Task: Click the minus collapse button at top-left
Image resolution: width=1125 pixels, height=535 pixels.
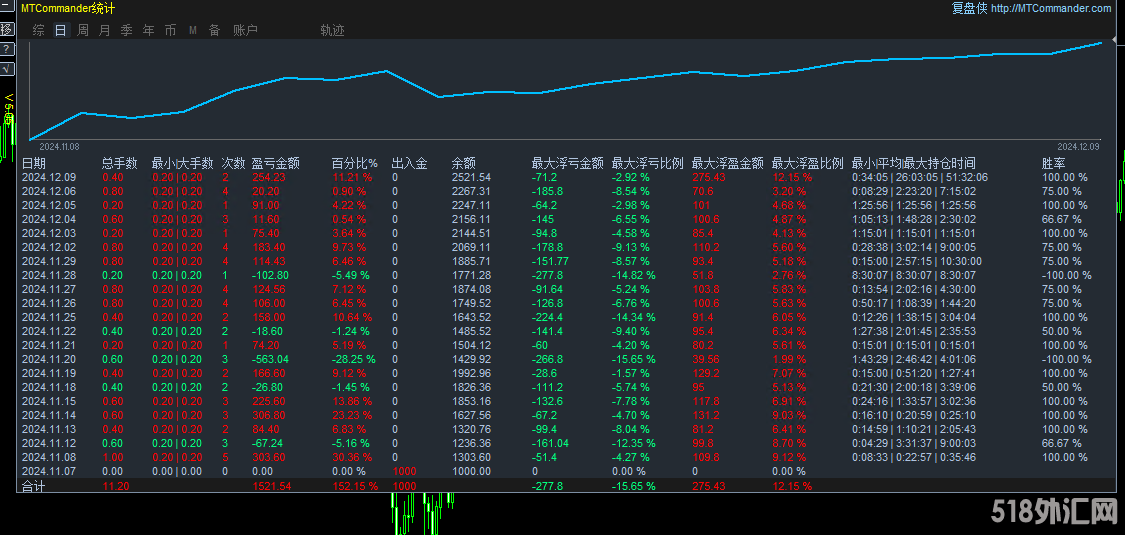Action: [6, 9]
